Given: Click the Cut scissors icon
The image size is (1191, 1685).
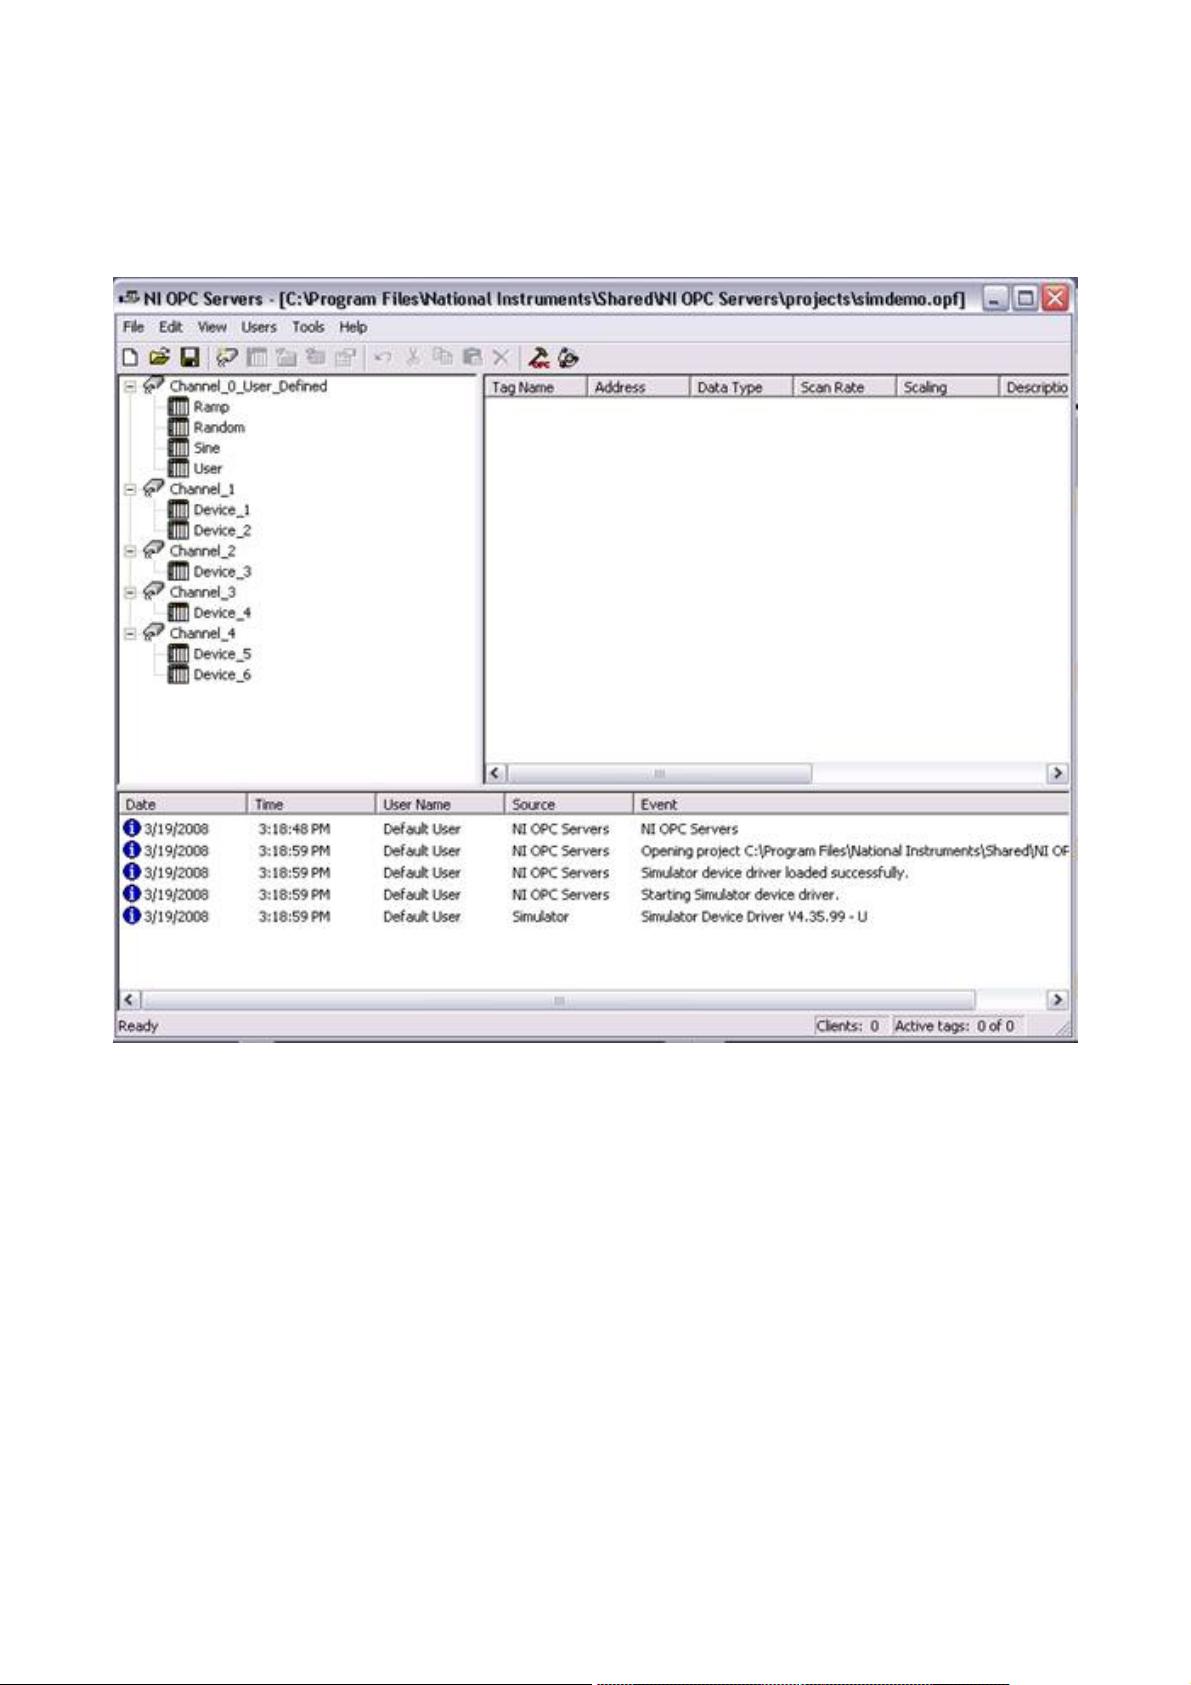Looking at the screenshot, I should 412,357.
